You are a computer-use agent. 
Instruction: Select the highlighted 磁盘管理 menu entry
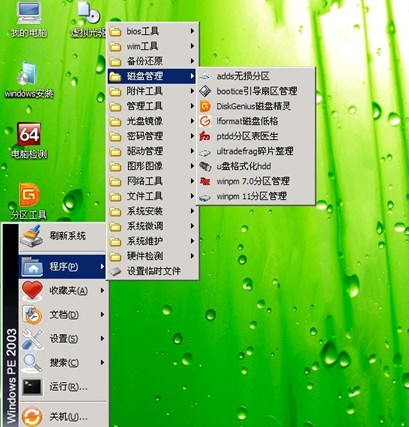153,76
